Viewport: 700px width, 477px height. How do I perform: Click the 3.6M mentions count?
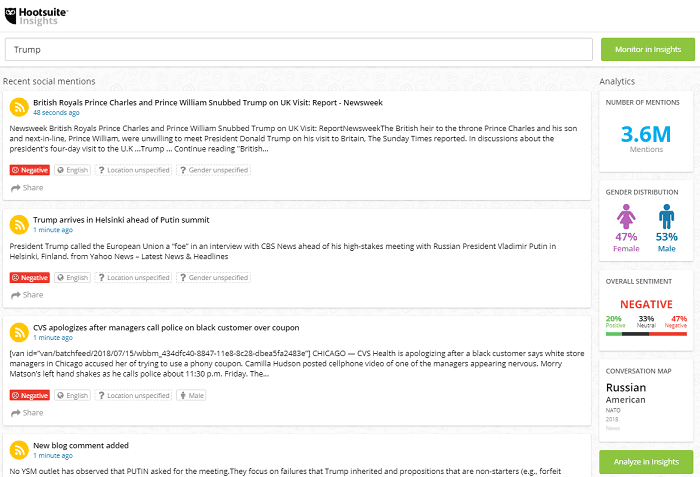pyautogui.click(x=646, y=134)
